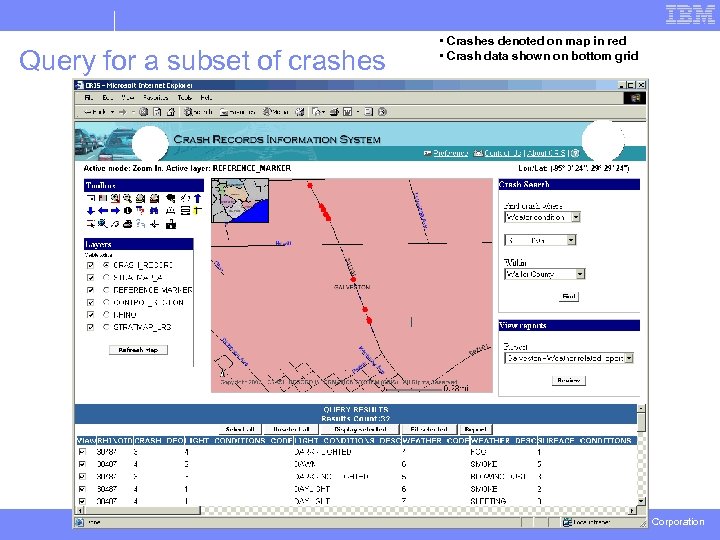720x540 pixels.
Task: Uncheck the REFERENCE_MARKER layer checkbox
Action: pyautogui.click(x=90, y=290)
